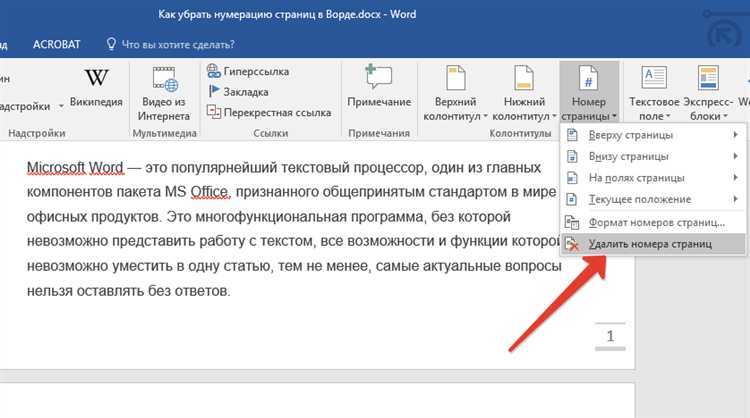
Task: Click the Номер страницы hash icon
Action: 588,78
